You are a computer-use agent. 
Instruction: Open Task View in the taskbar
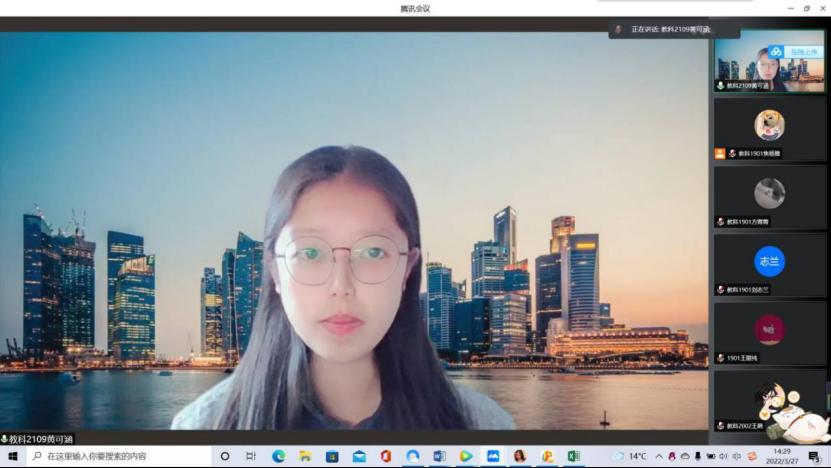click(251, 456)
